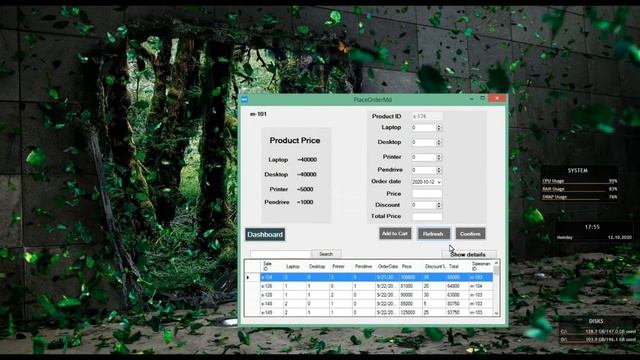Click the Confirm button
The height and width of the screenshot is (360, 640).
470,234
